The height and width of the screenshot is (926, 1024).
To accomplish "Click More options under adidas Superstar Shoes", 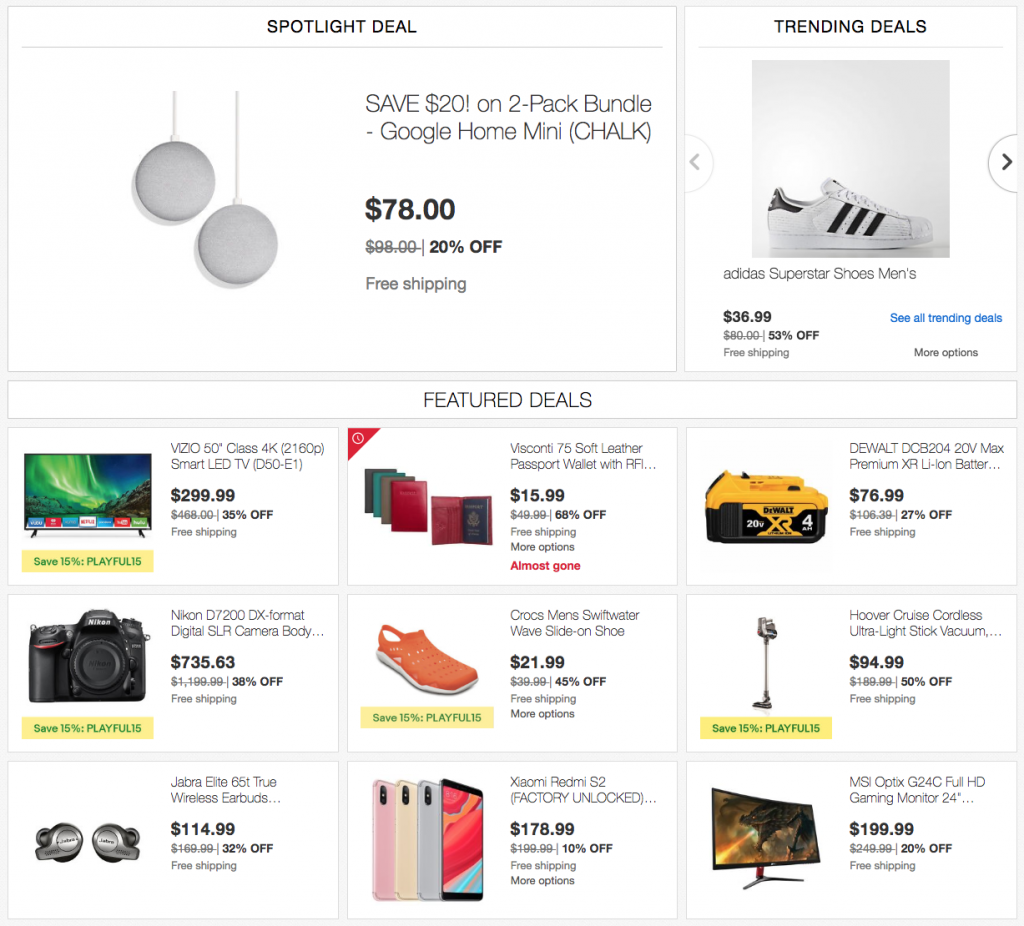I will pyautogui.click(x=945, y=352).
